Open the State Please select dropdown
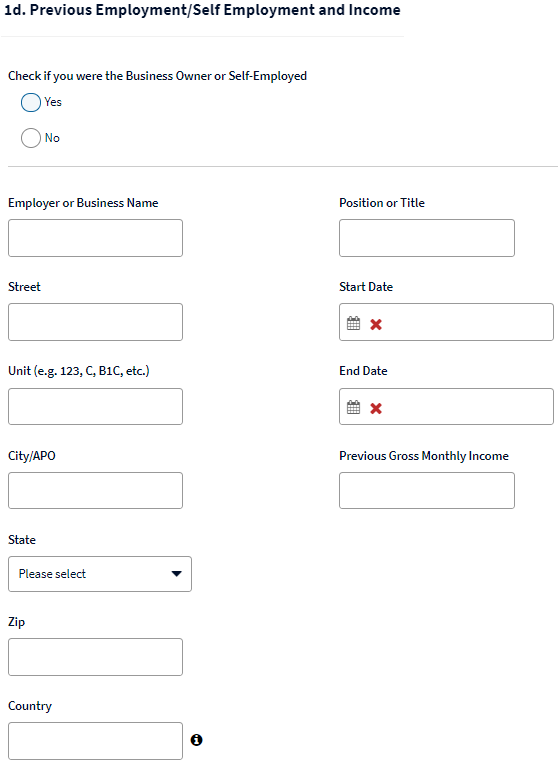The image size is (559, 765). 100,574
